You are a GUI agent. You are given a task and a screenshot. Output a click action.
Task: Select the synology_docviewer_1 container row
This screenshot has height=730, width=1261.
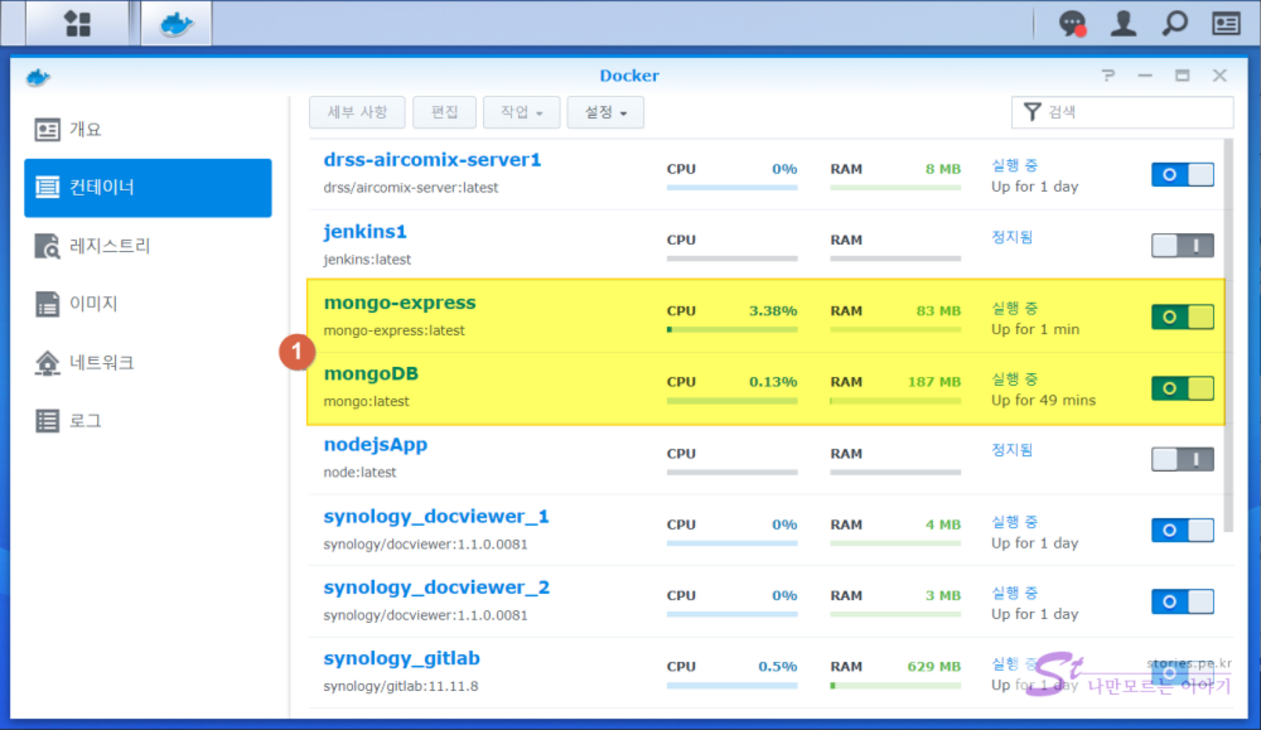pyautogui.click(x=480, y=530)
